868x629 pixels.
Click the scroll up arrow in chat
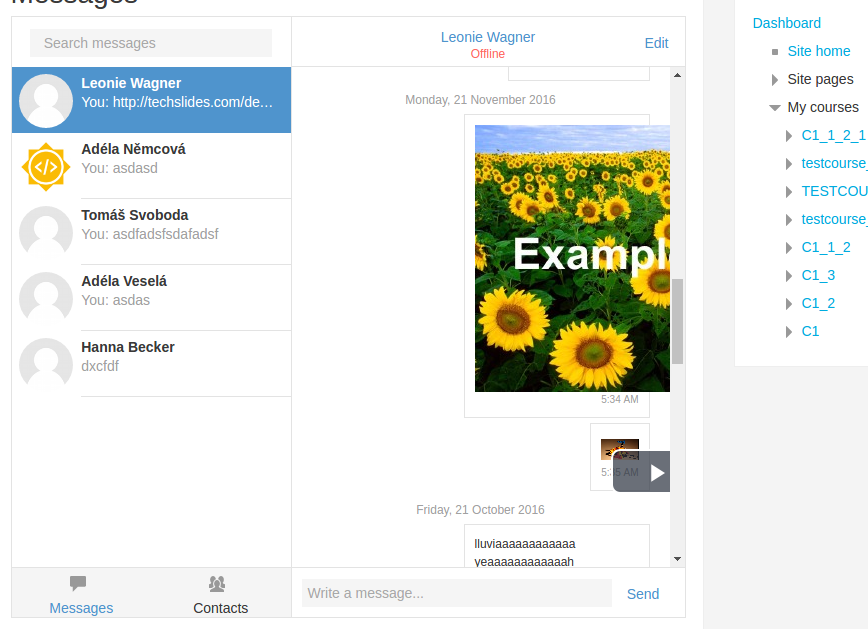678,75
